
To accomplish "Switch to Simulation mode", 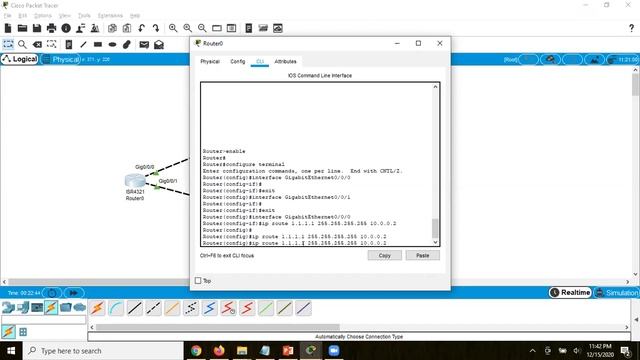I will pyautogui.click(x=616, y=293).
